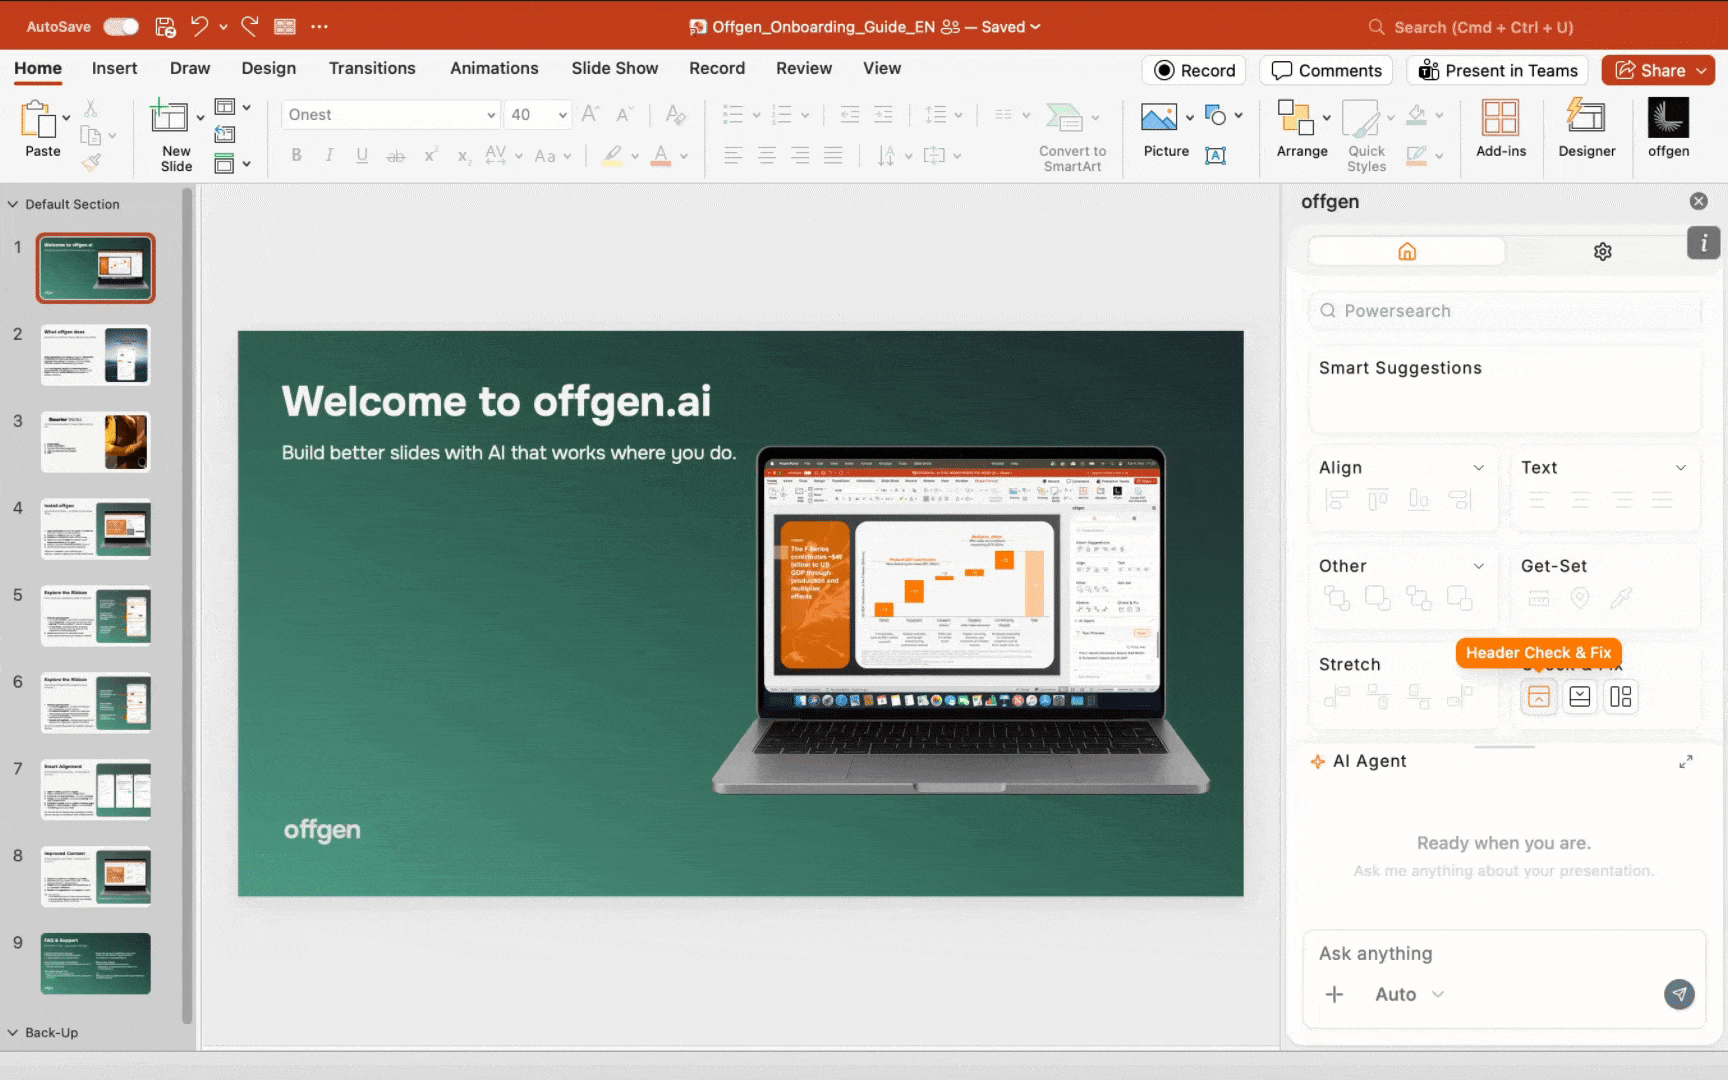Select slide 9 thumbnail
Image resolution: width=1728 pixels, height=1080 pixels.
point(96,964)
